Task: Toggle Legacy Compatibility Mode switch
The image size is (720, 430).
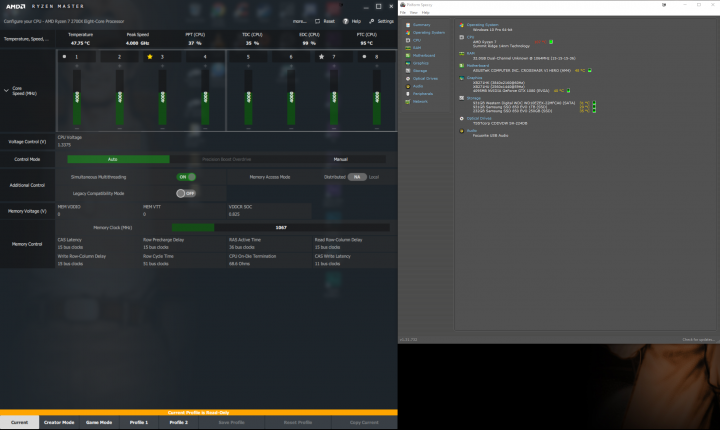Action: 186,193
